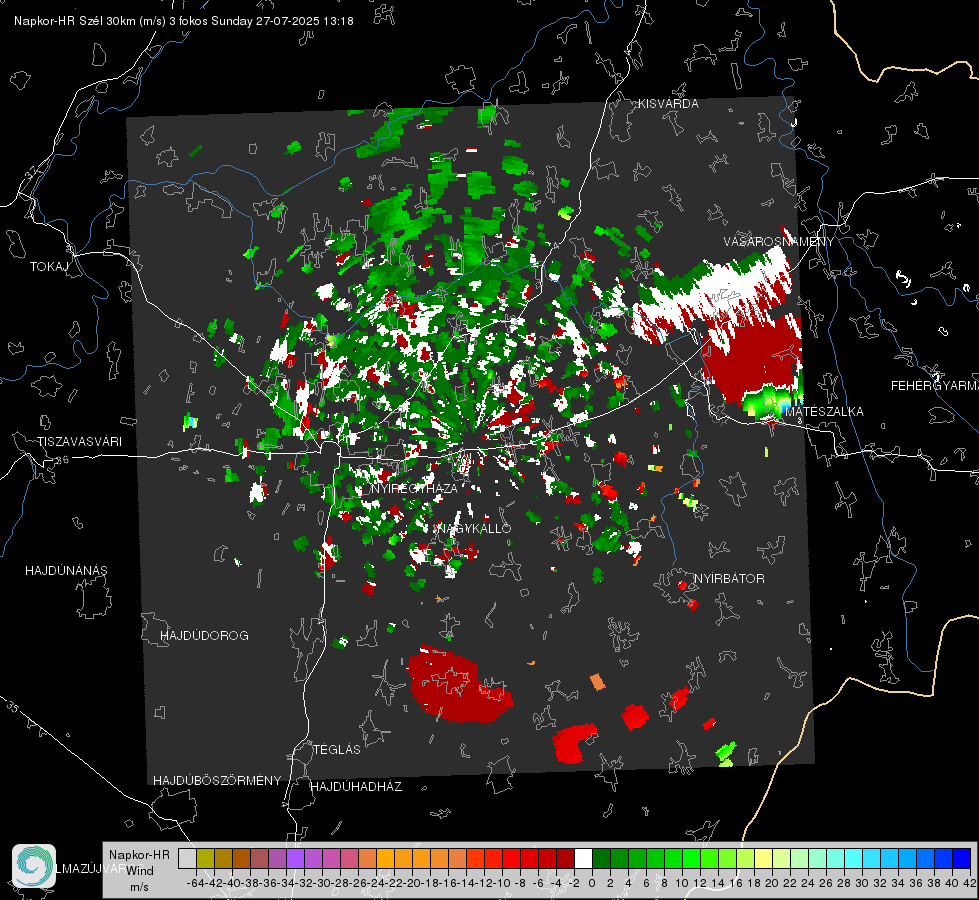Image resolution: width=979 pixels, height=900 pixels.
Task: Click the pale yellow swatch between 18 and 20
Action: coord(763,858)
